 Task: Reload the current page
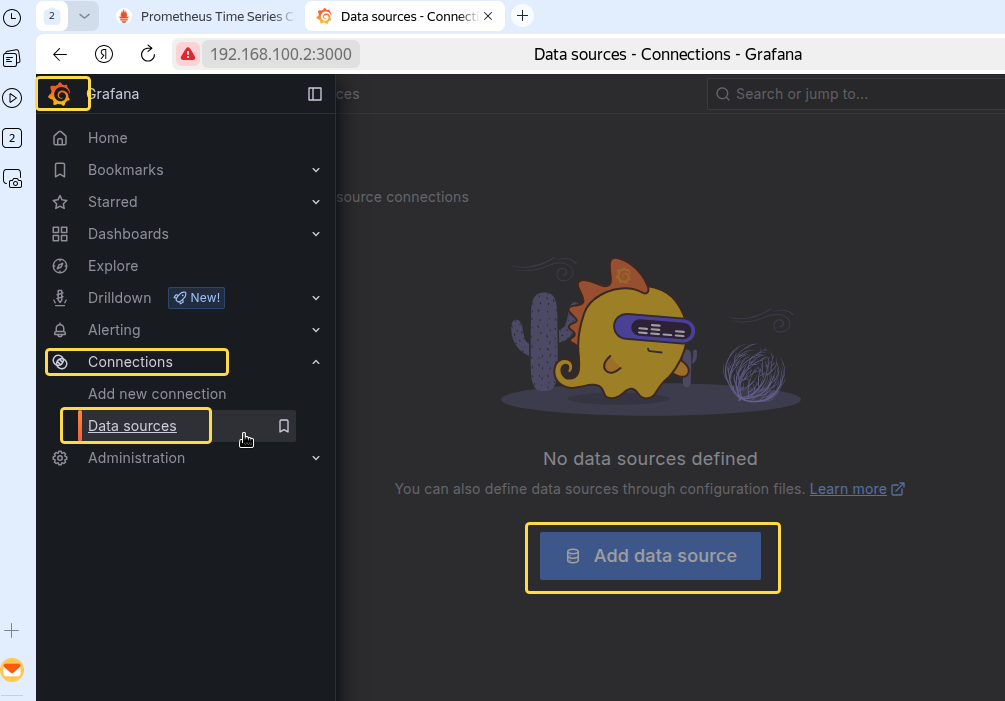point(148,54)
